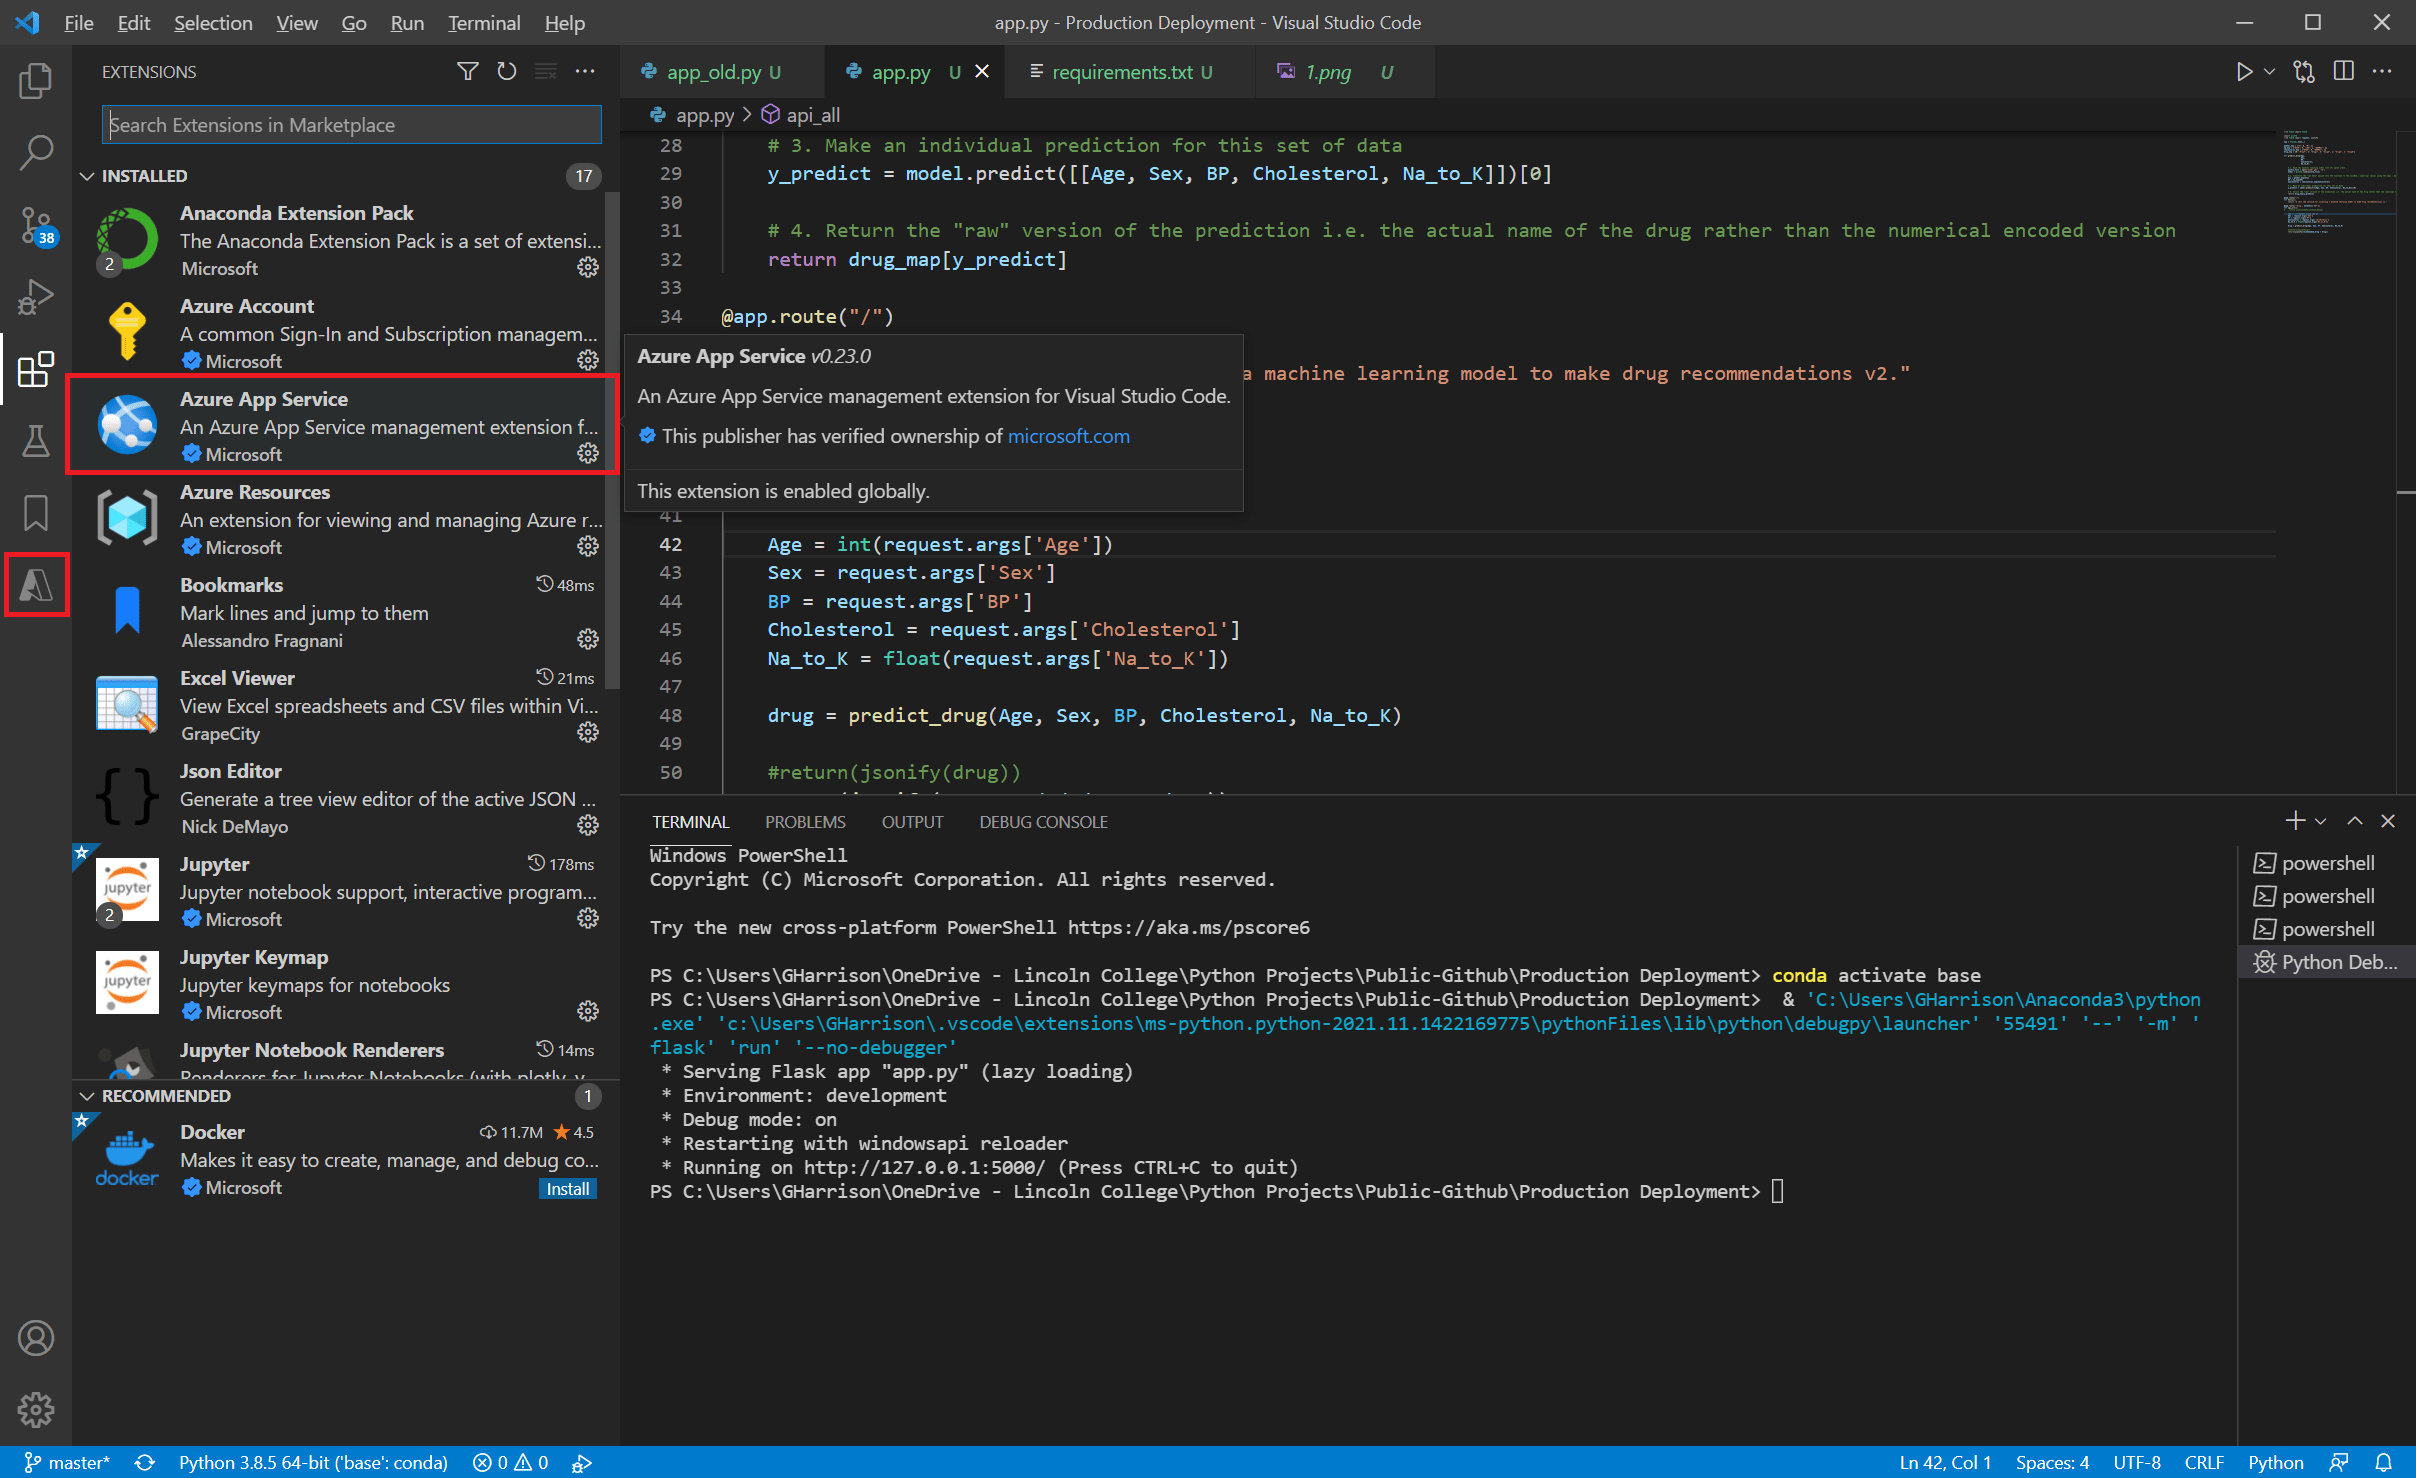Screen dimensions: 2416x1478
Task: Open the Accounts menu icon
Action: (36, 1338)
